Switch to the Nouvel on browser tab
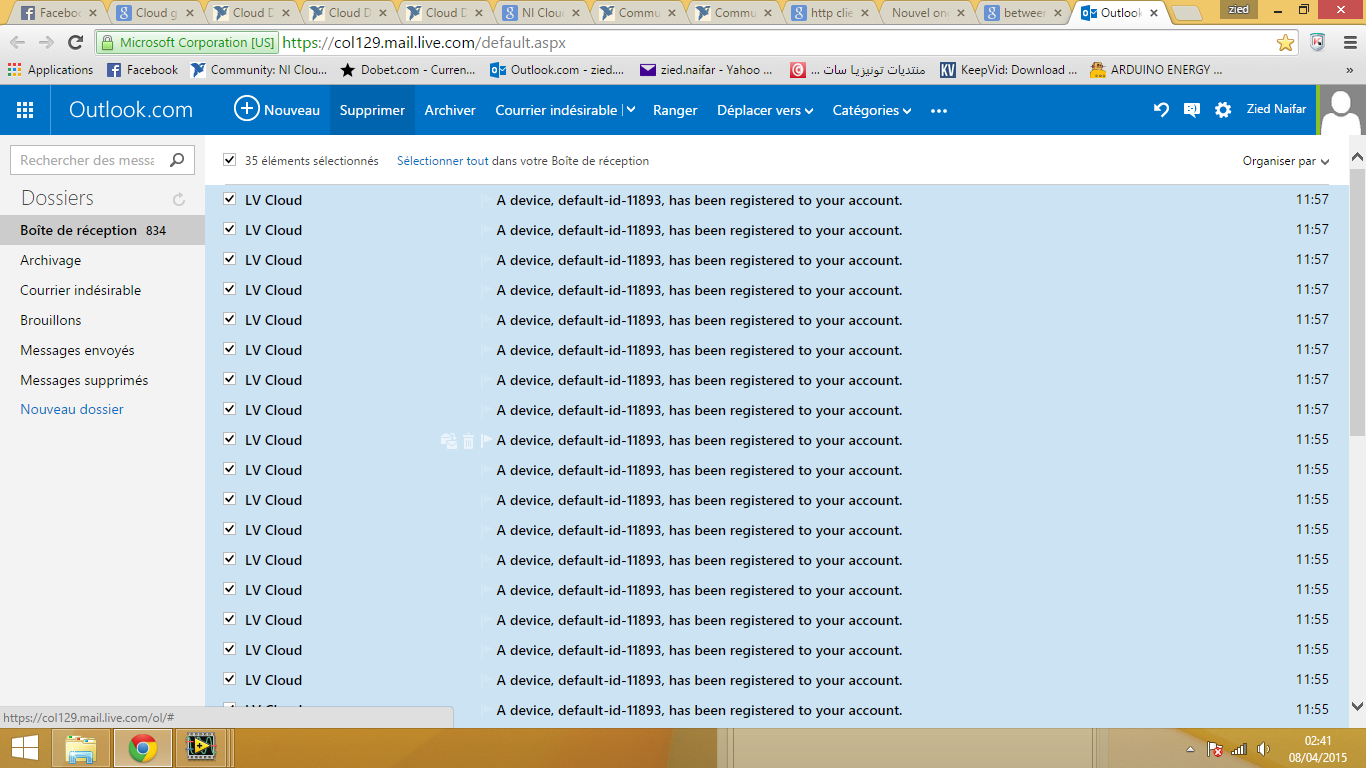1366x768 pixels. tap(927, 13)
